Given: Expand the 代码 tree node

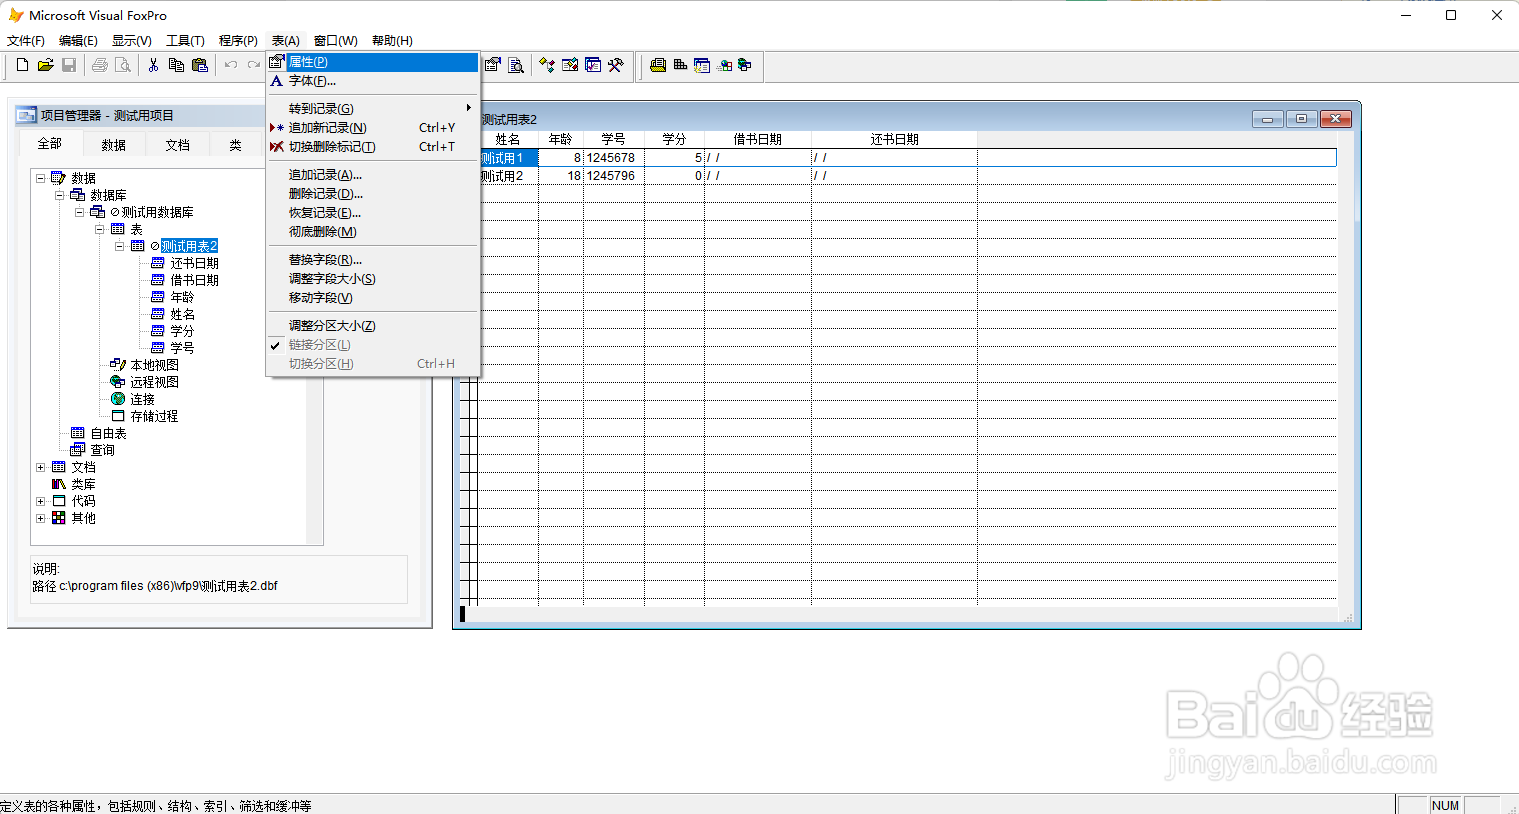Looking at the screenshot, I should click(40, 501).
